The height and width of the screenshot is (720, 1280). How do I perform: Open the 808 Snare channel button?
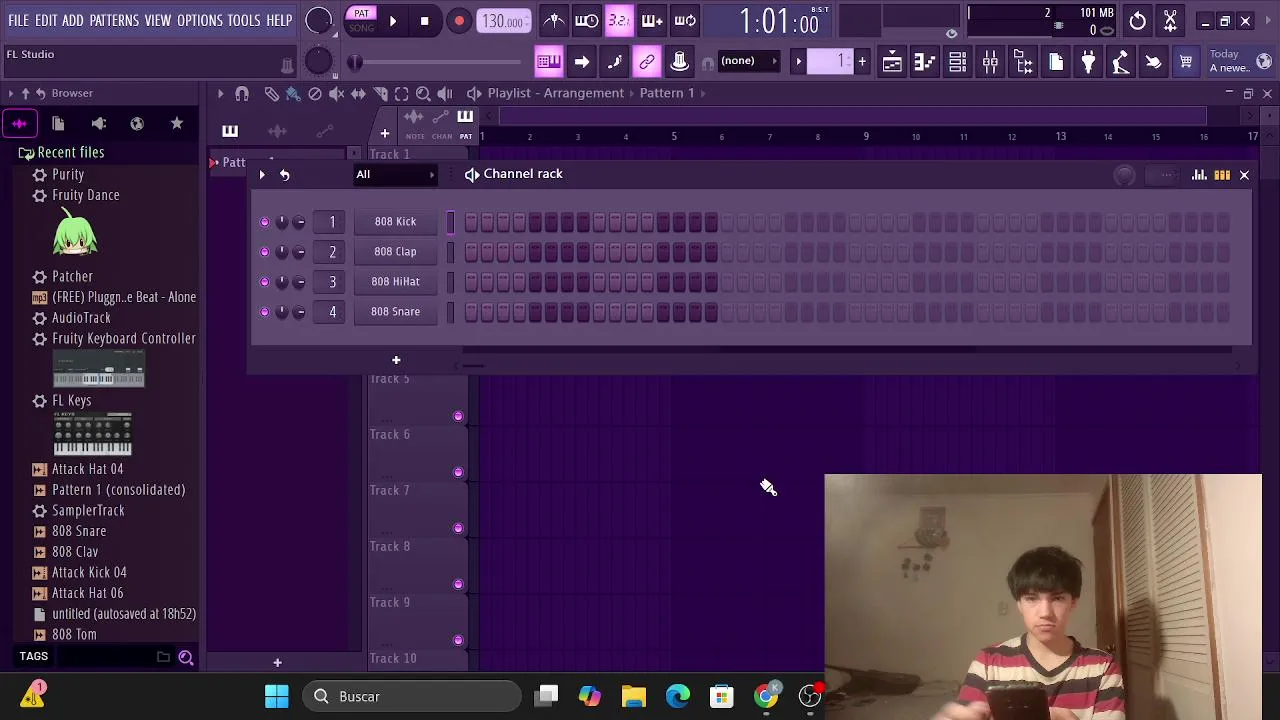coord(396,312)
